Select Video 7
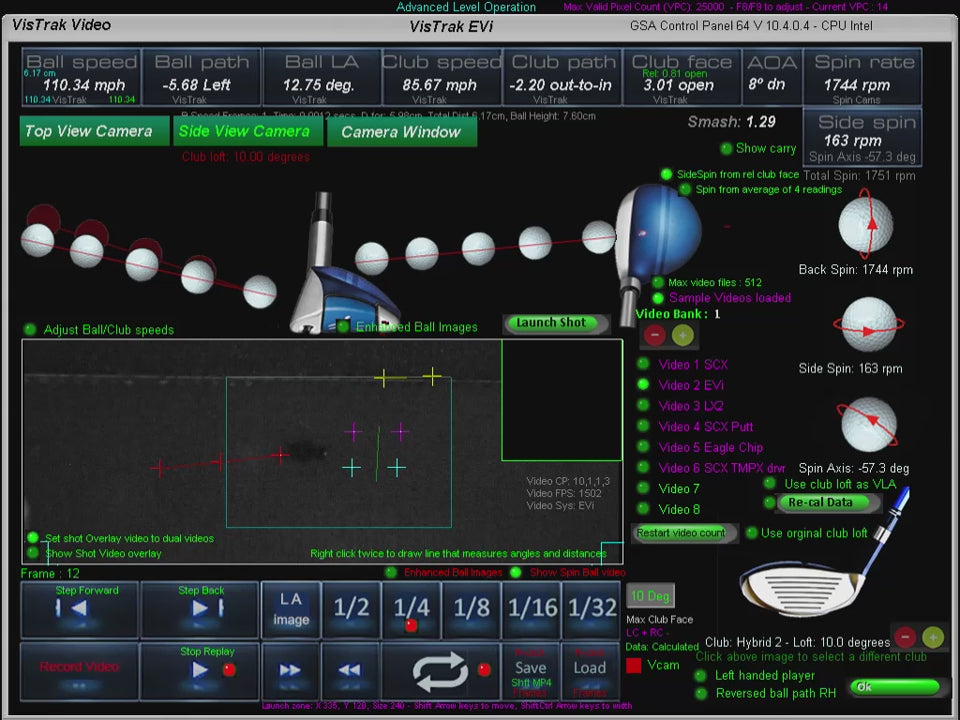This screenshot has height=720, width=960. (x=643, y=488)
